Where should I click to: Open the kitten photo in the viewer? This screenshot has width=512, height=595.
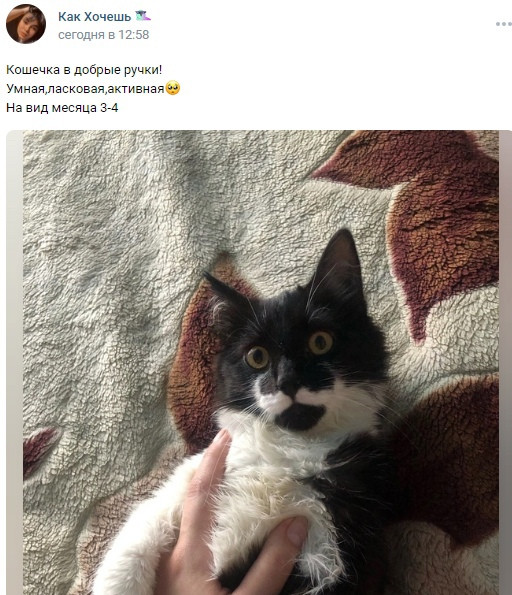coord(259,362)
